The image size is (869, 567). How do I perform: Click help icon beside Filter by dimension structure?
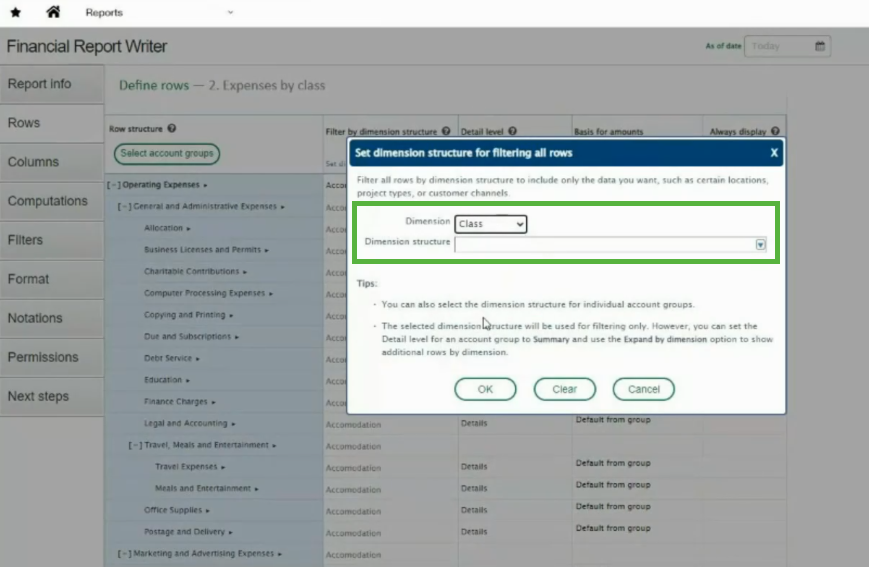[447, 131]
